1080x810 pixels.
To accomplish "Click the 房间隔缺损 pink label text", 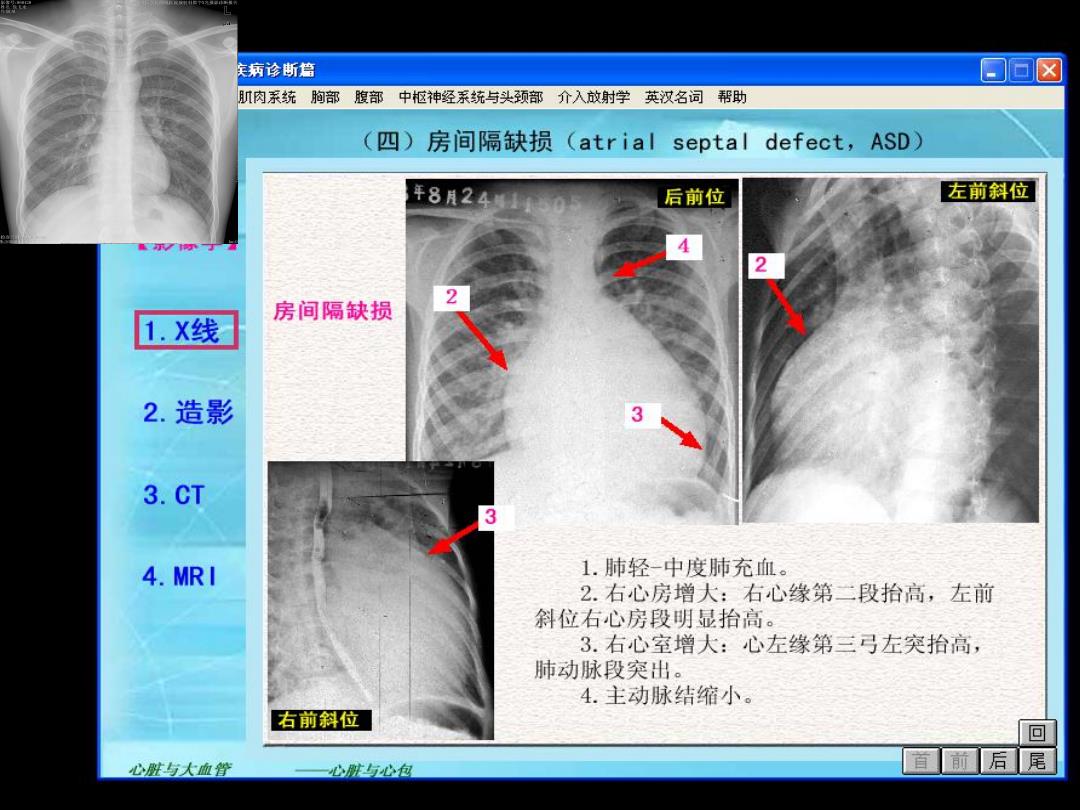I will point(333,311).
